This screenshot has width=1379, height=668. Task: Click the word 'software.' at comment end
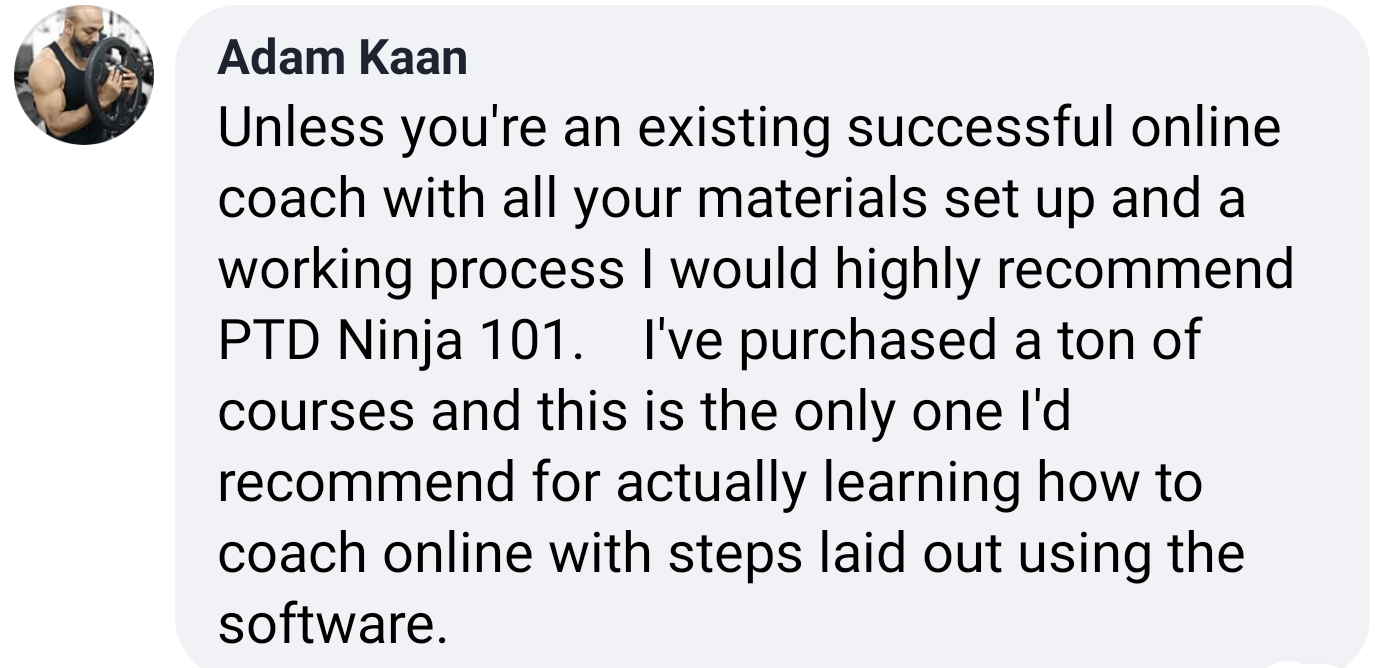click(x=328, y=625)
